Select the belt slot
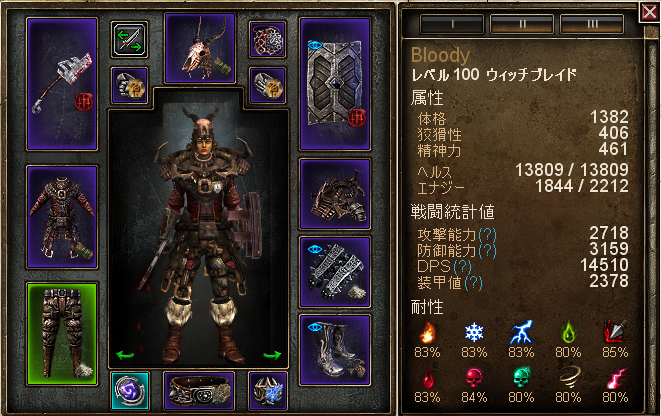This screenshot has height=416, width=661. 199,391
